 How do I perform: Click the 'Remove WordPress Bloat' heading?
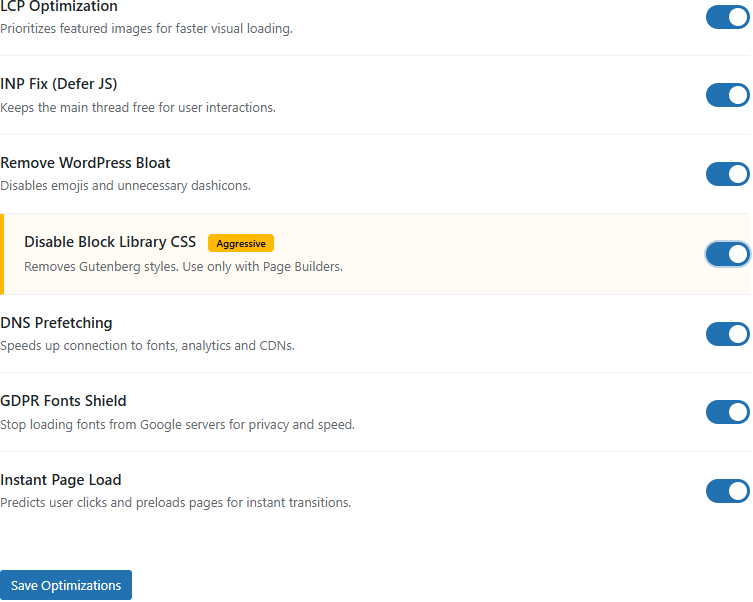click(x=85, y=163)
